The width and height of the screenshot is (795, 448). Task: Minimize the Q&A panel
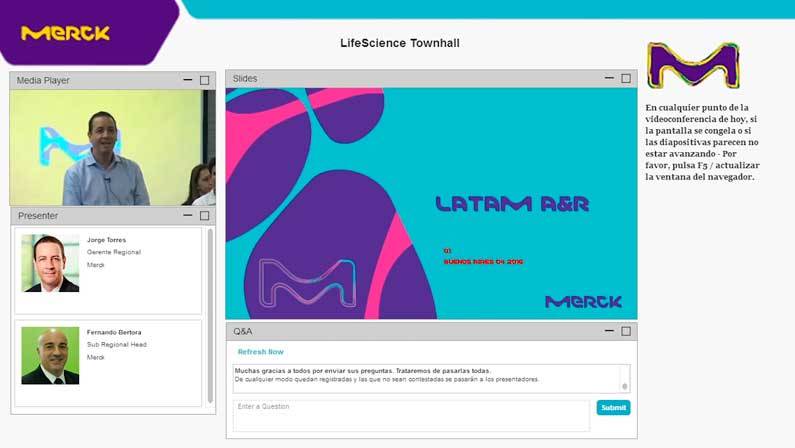click(x=609, y=330)
